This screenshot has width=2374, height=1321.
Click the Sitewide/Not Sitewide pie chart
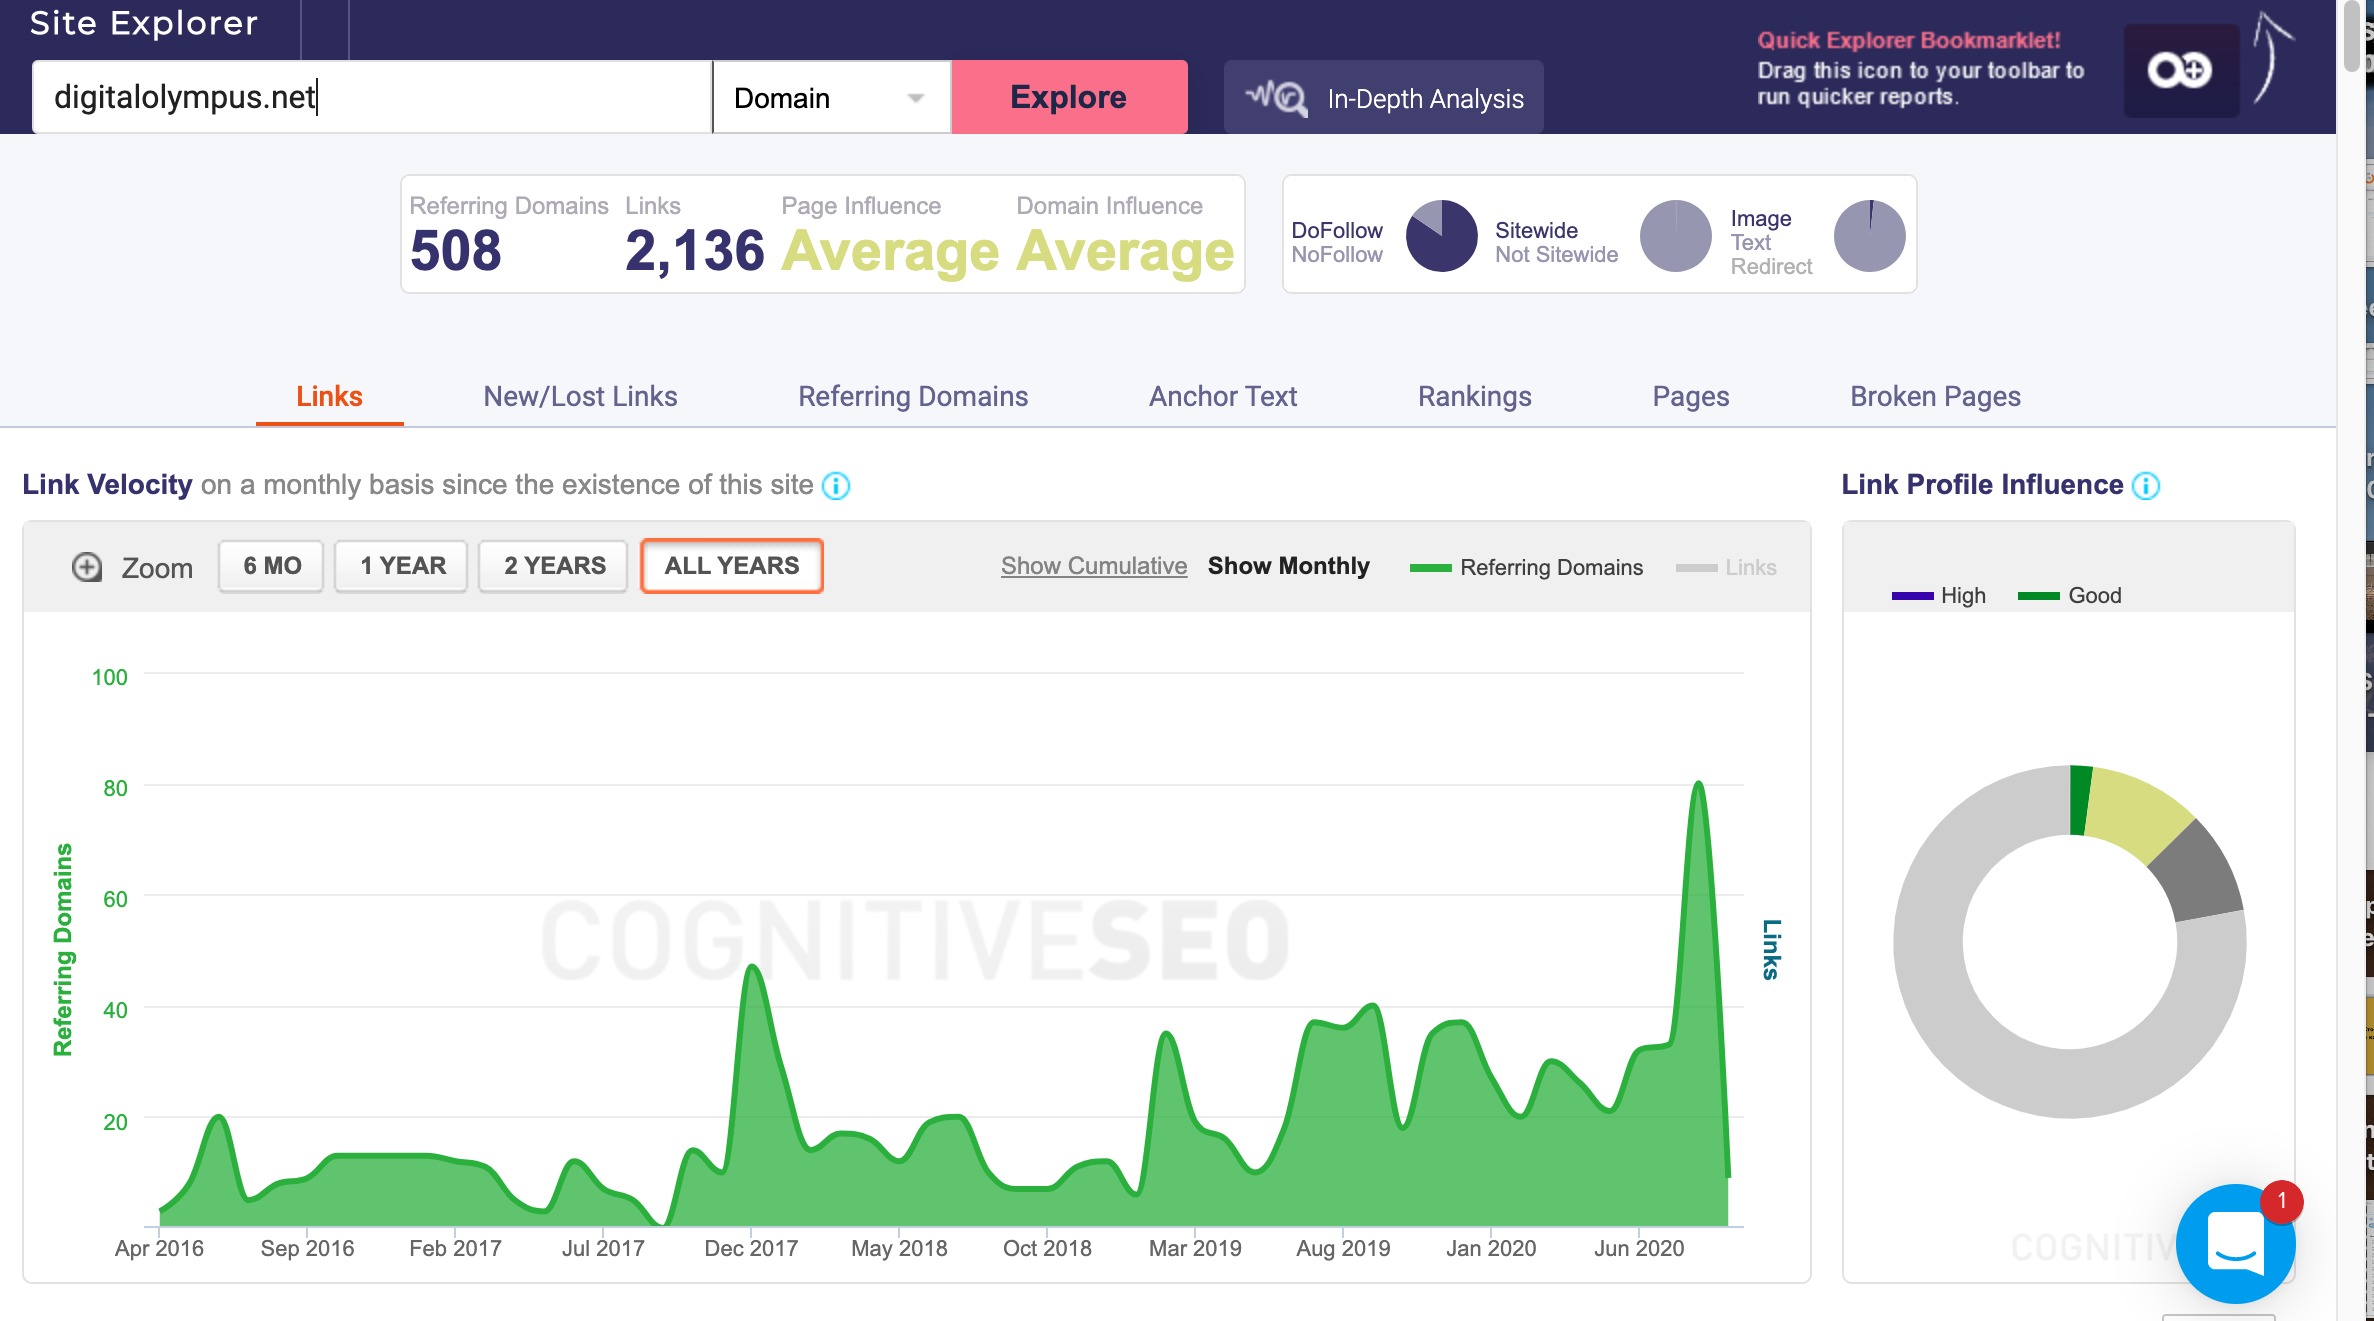pos(1676,236)
